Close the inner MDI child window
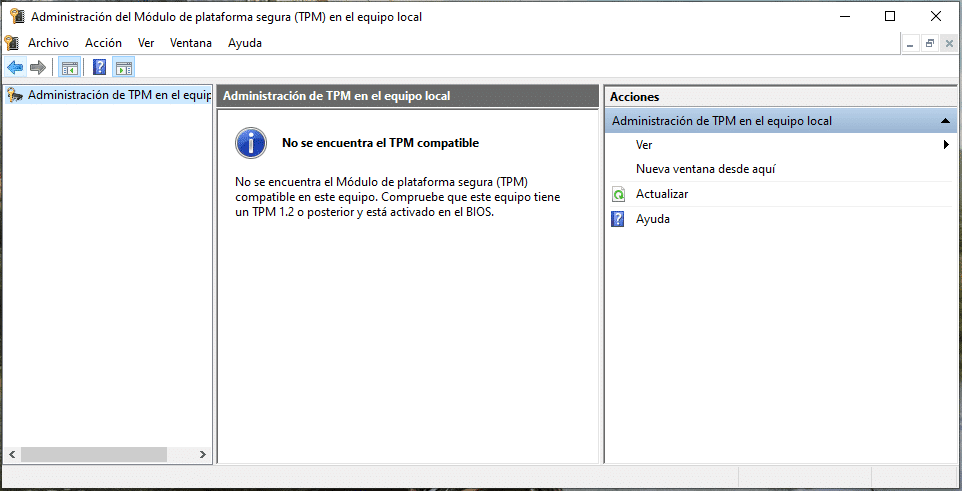 (x=949, y=44)
